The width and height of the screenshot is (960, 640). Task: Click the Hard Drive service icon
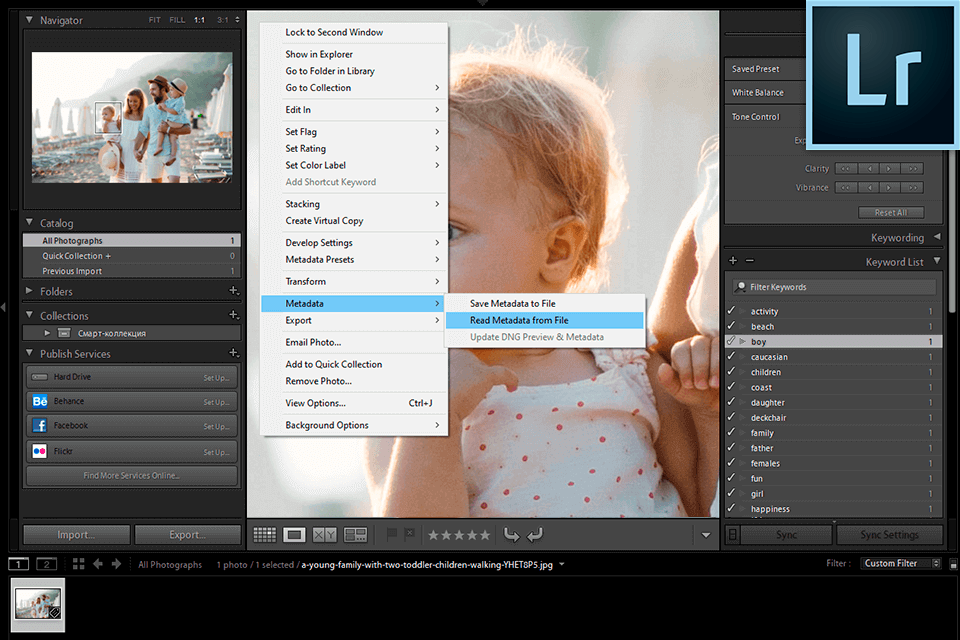[40, 377]
